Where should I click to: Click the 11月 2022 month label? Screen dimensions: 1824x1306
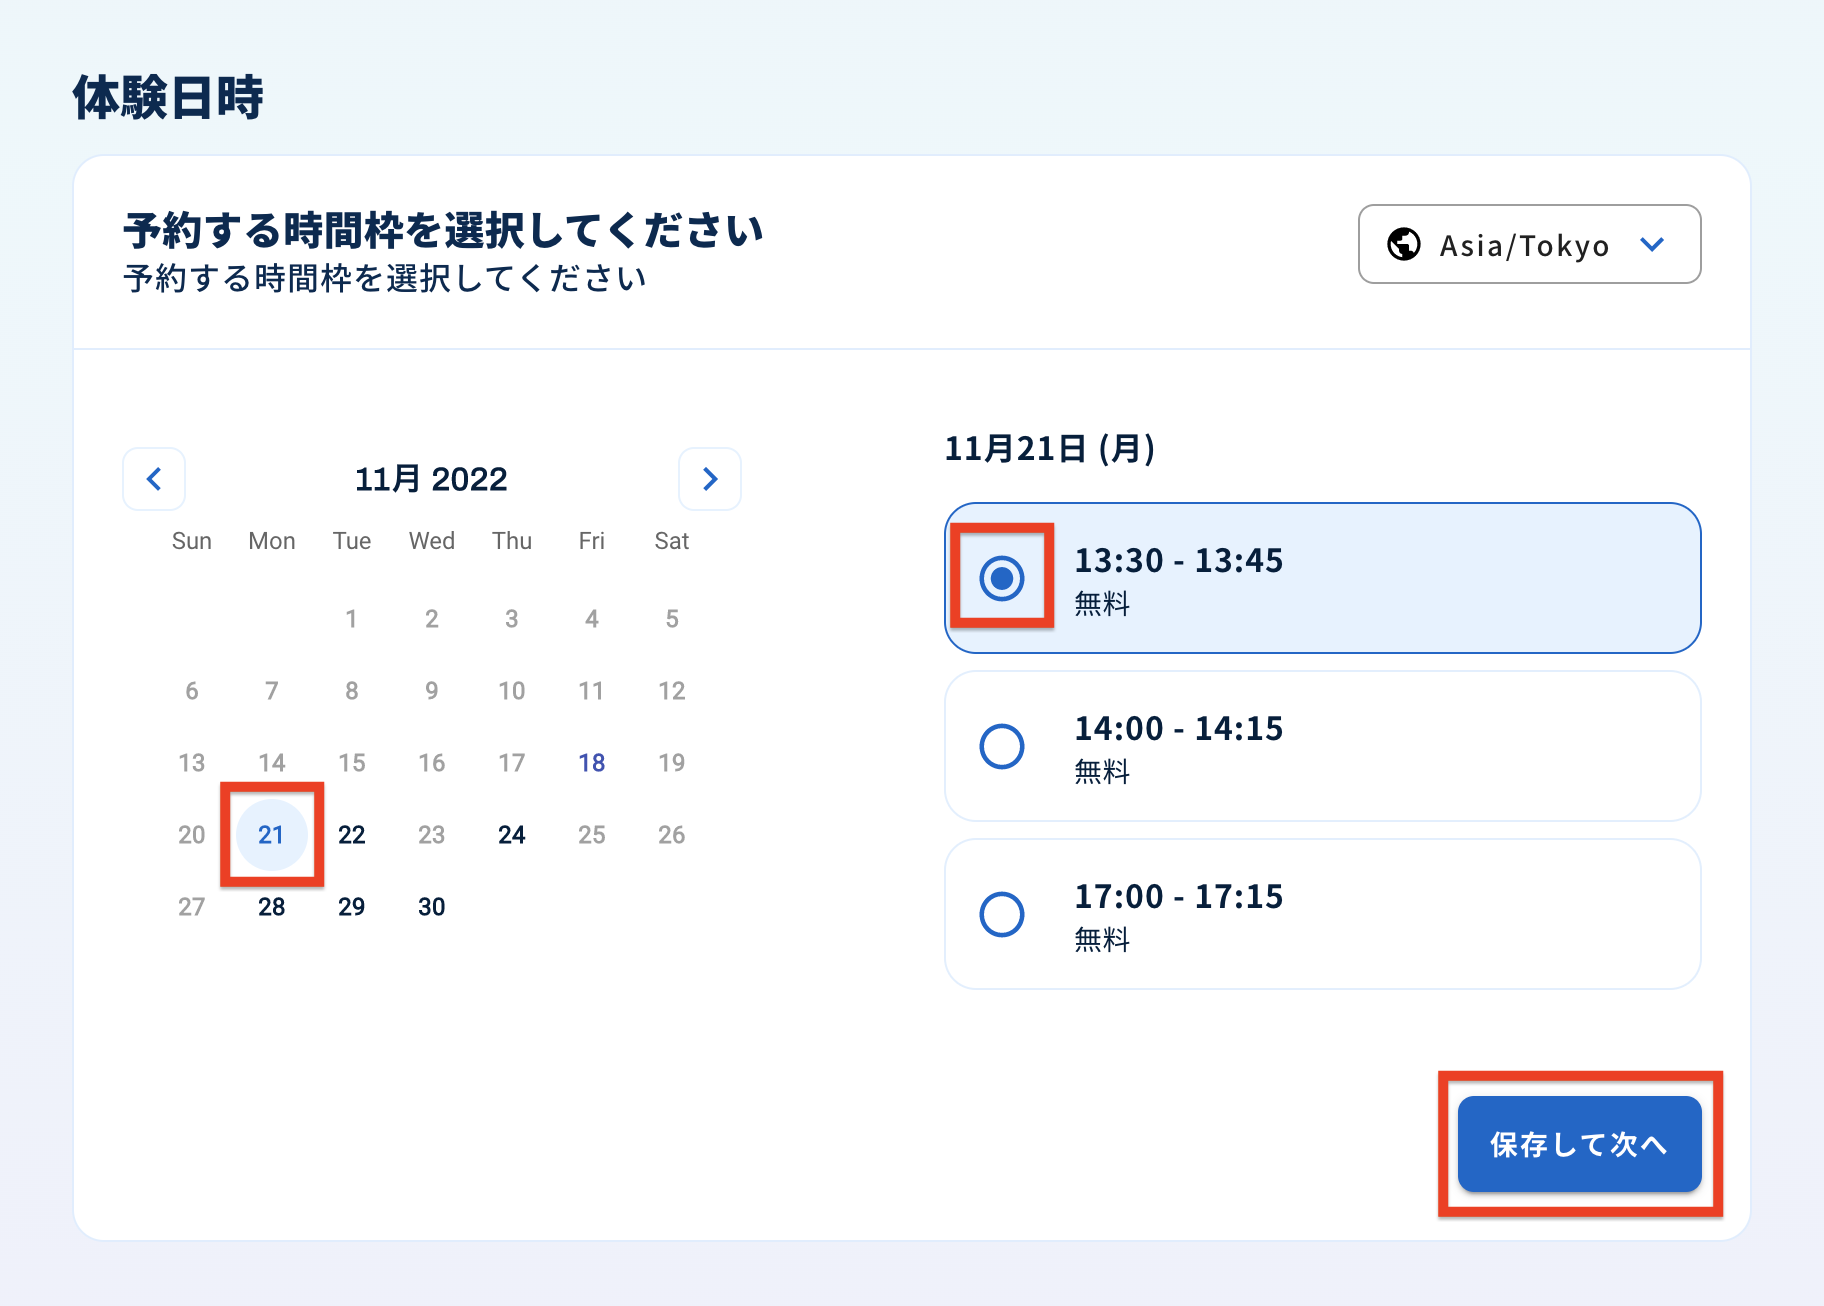[x=431, y=479]
